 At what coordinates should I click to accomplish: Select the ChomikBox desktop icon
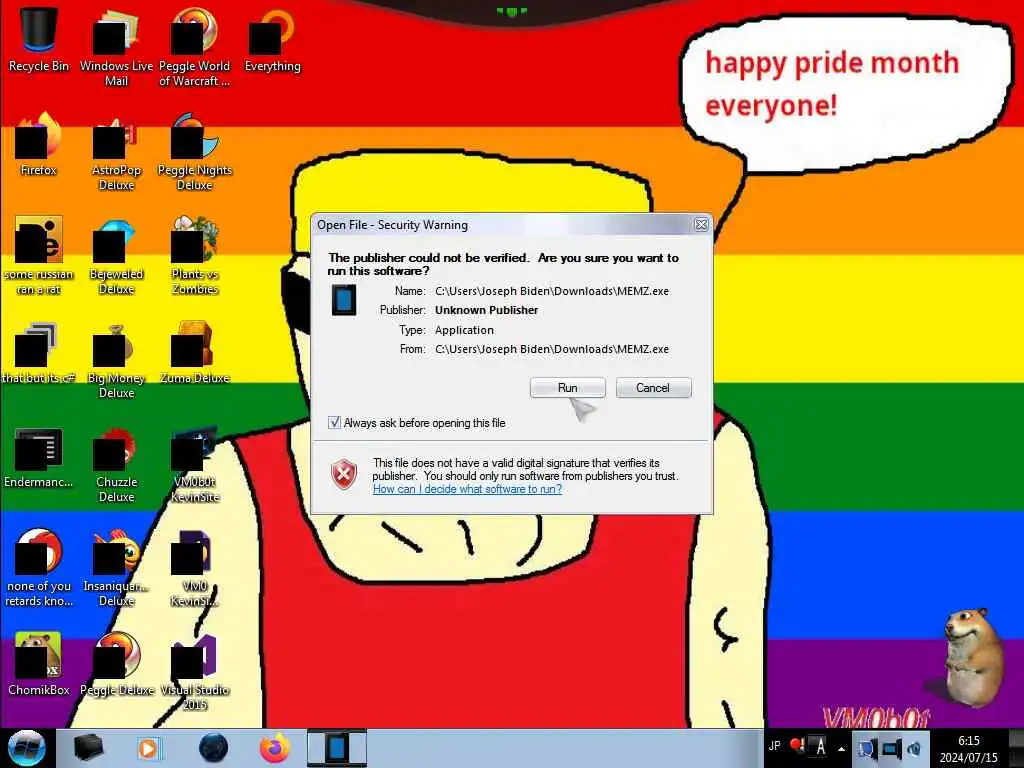(x=39, y=664)
